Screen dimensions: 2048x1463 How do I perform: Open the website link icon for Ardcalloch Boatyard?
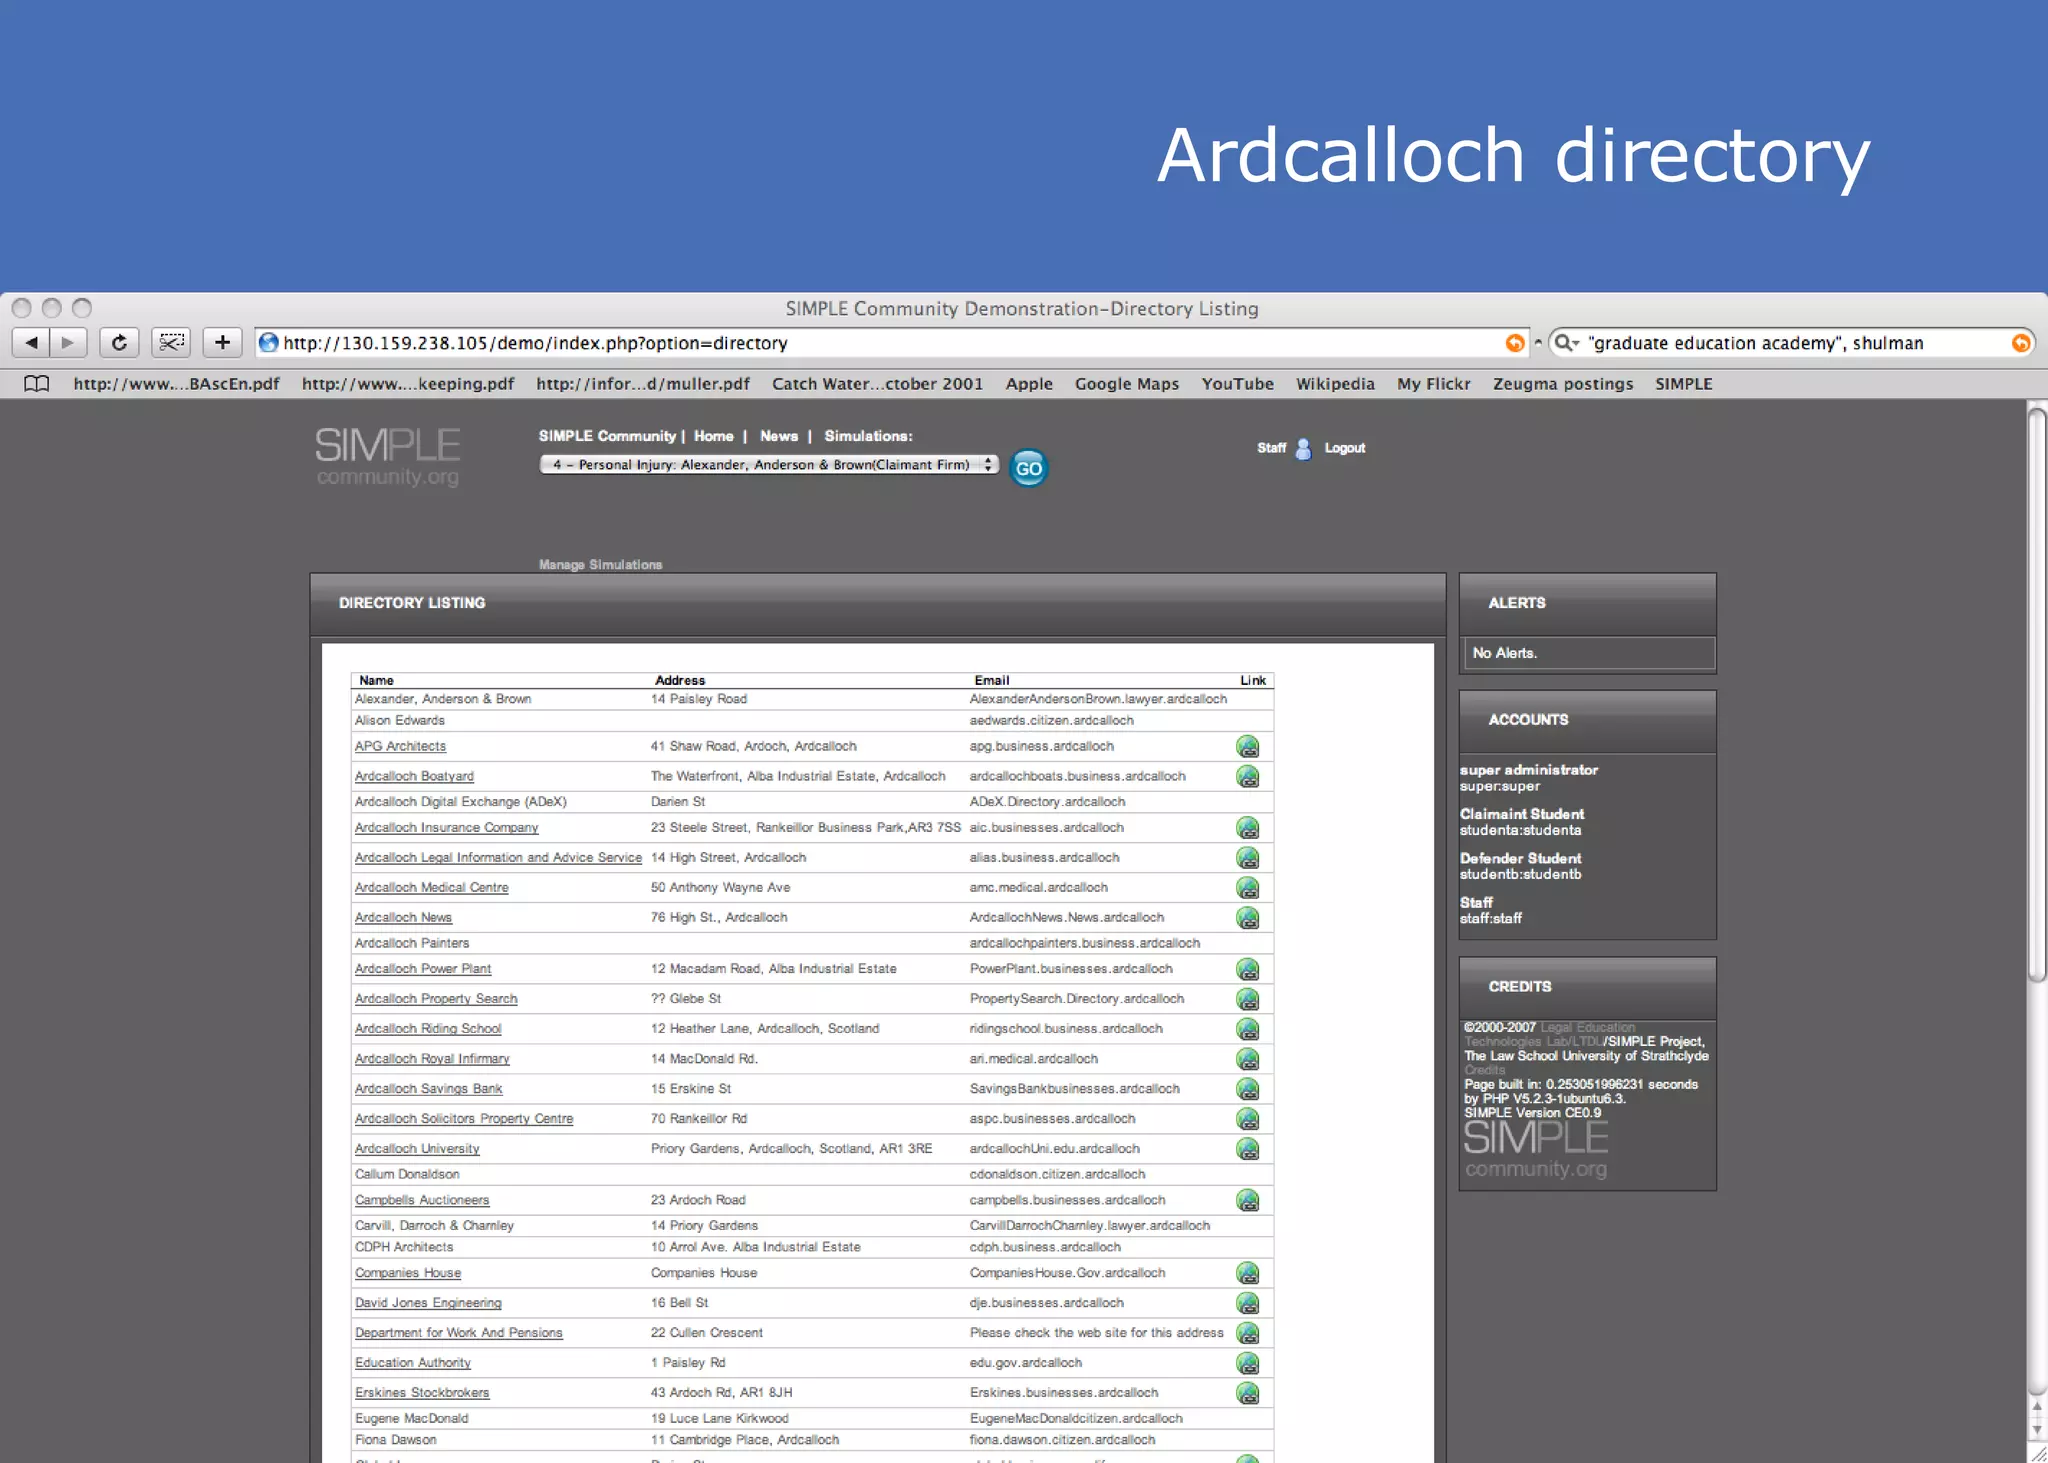click(x=1247, y=777)
